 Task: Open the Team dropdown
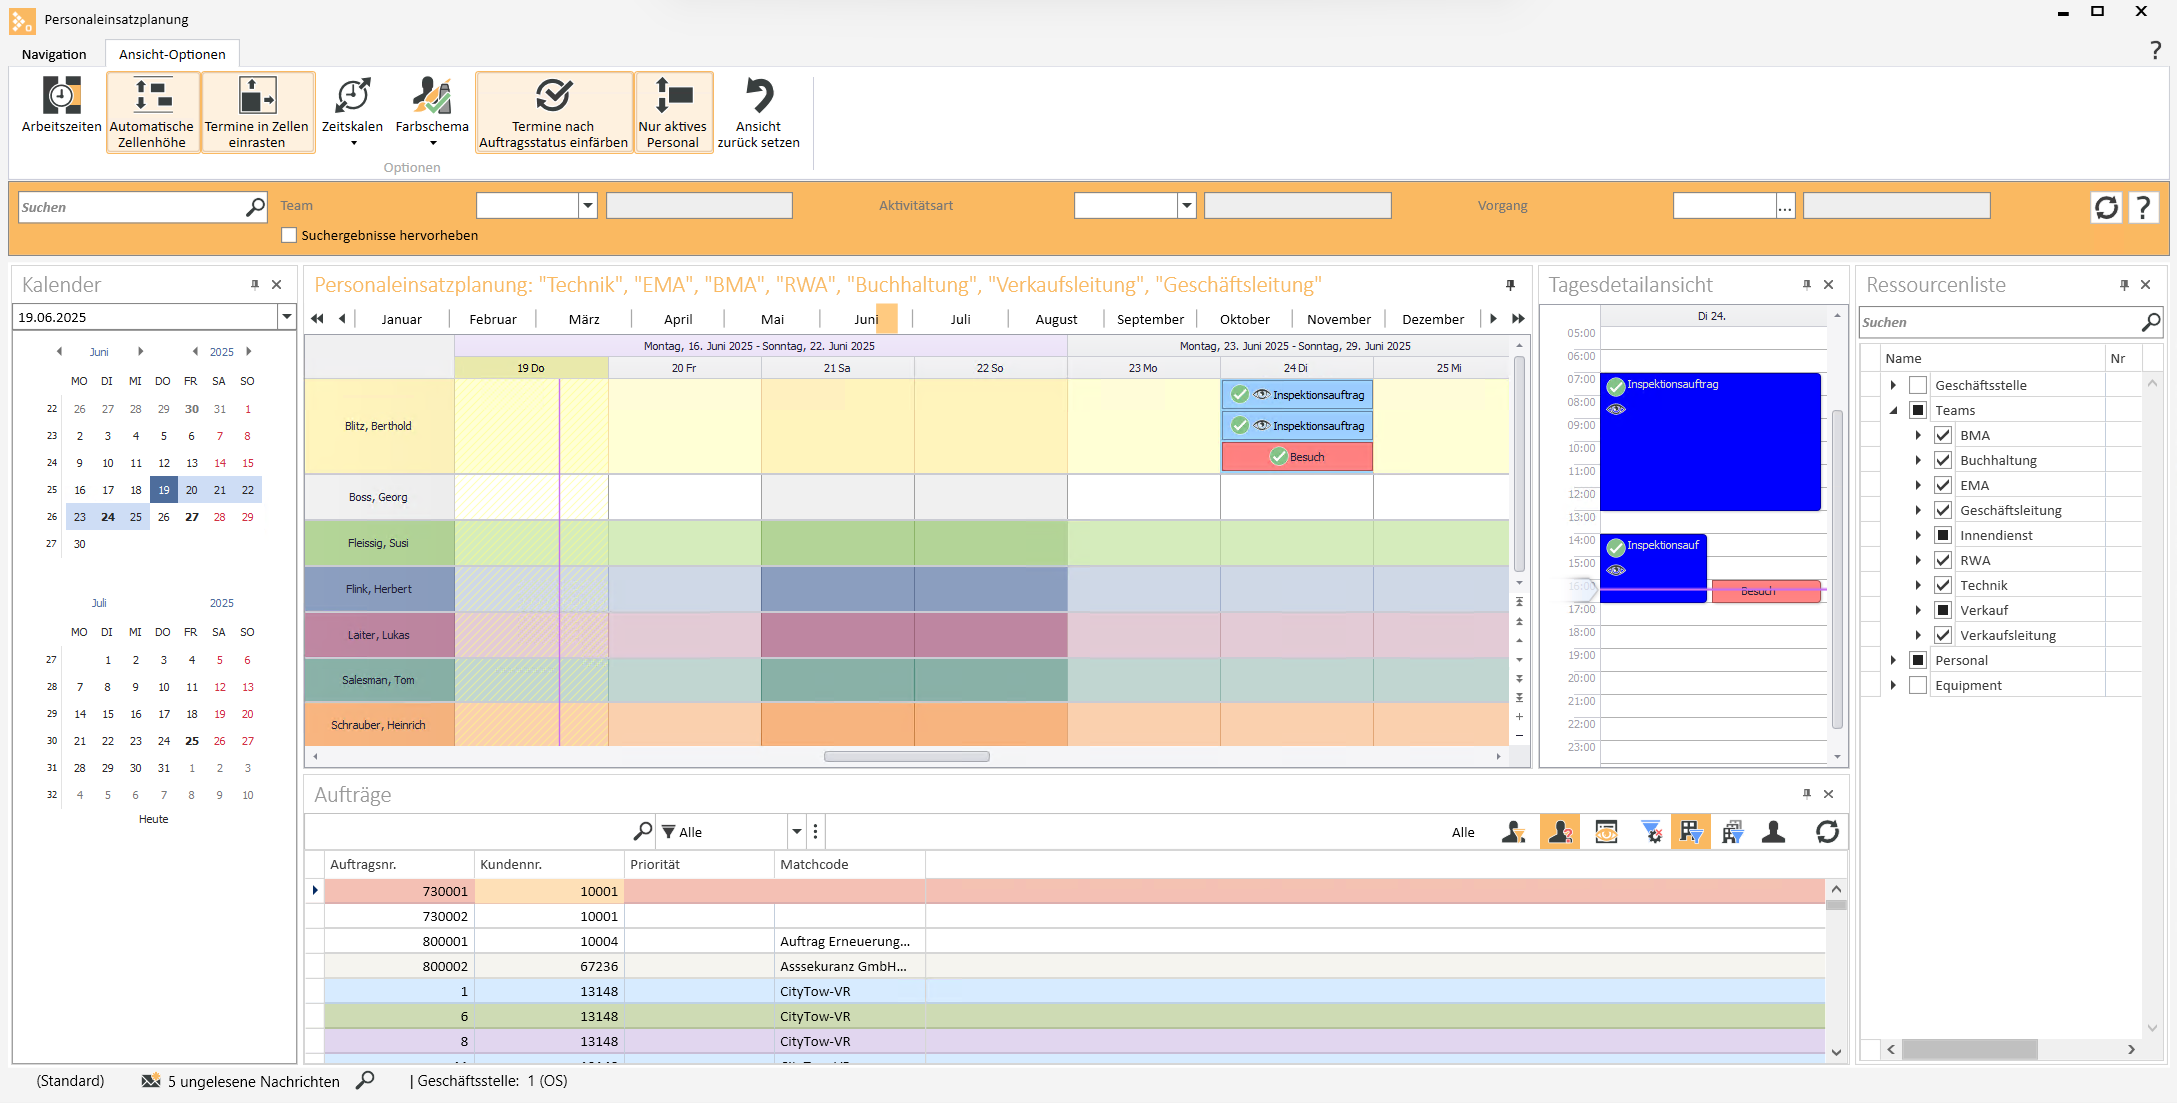587,205
